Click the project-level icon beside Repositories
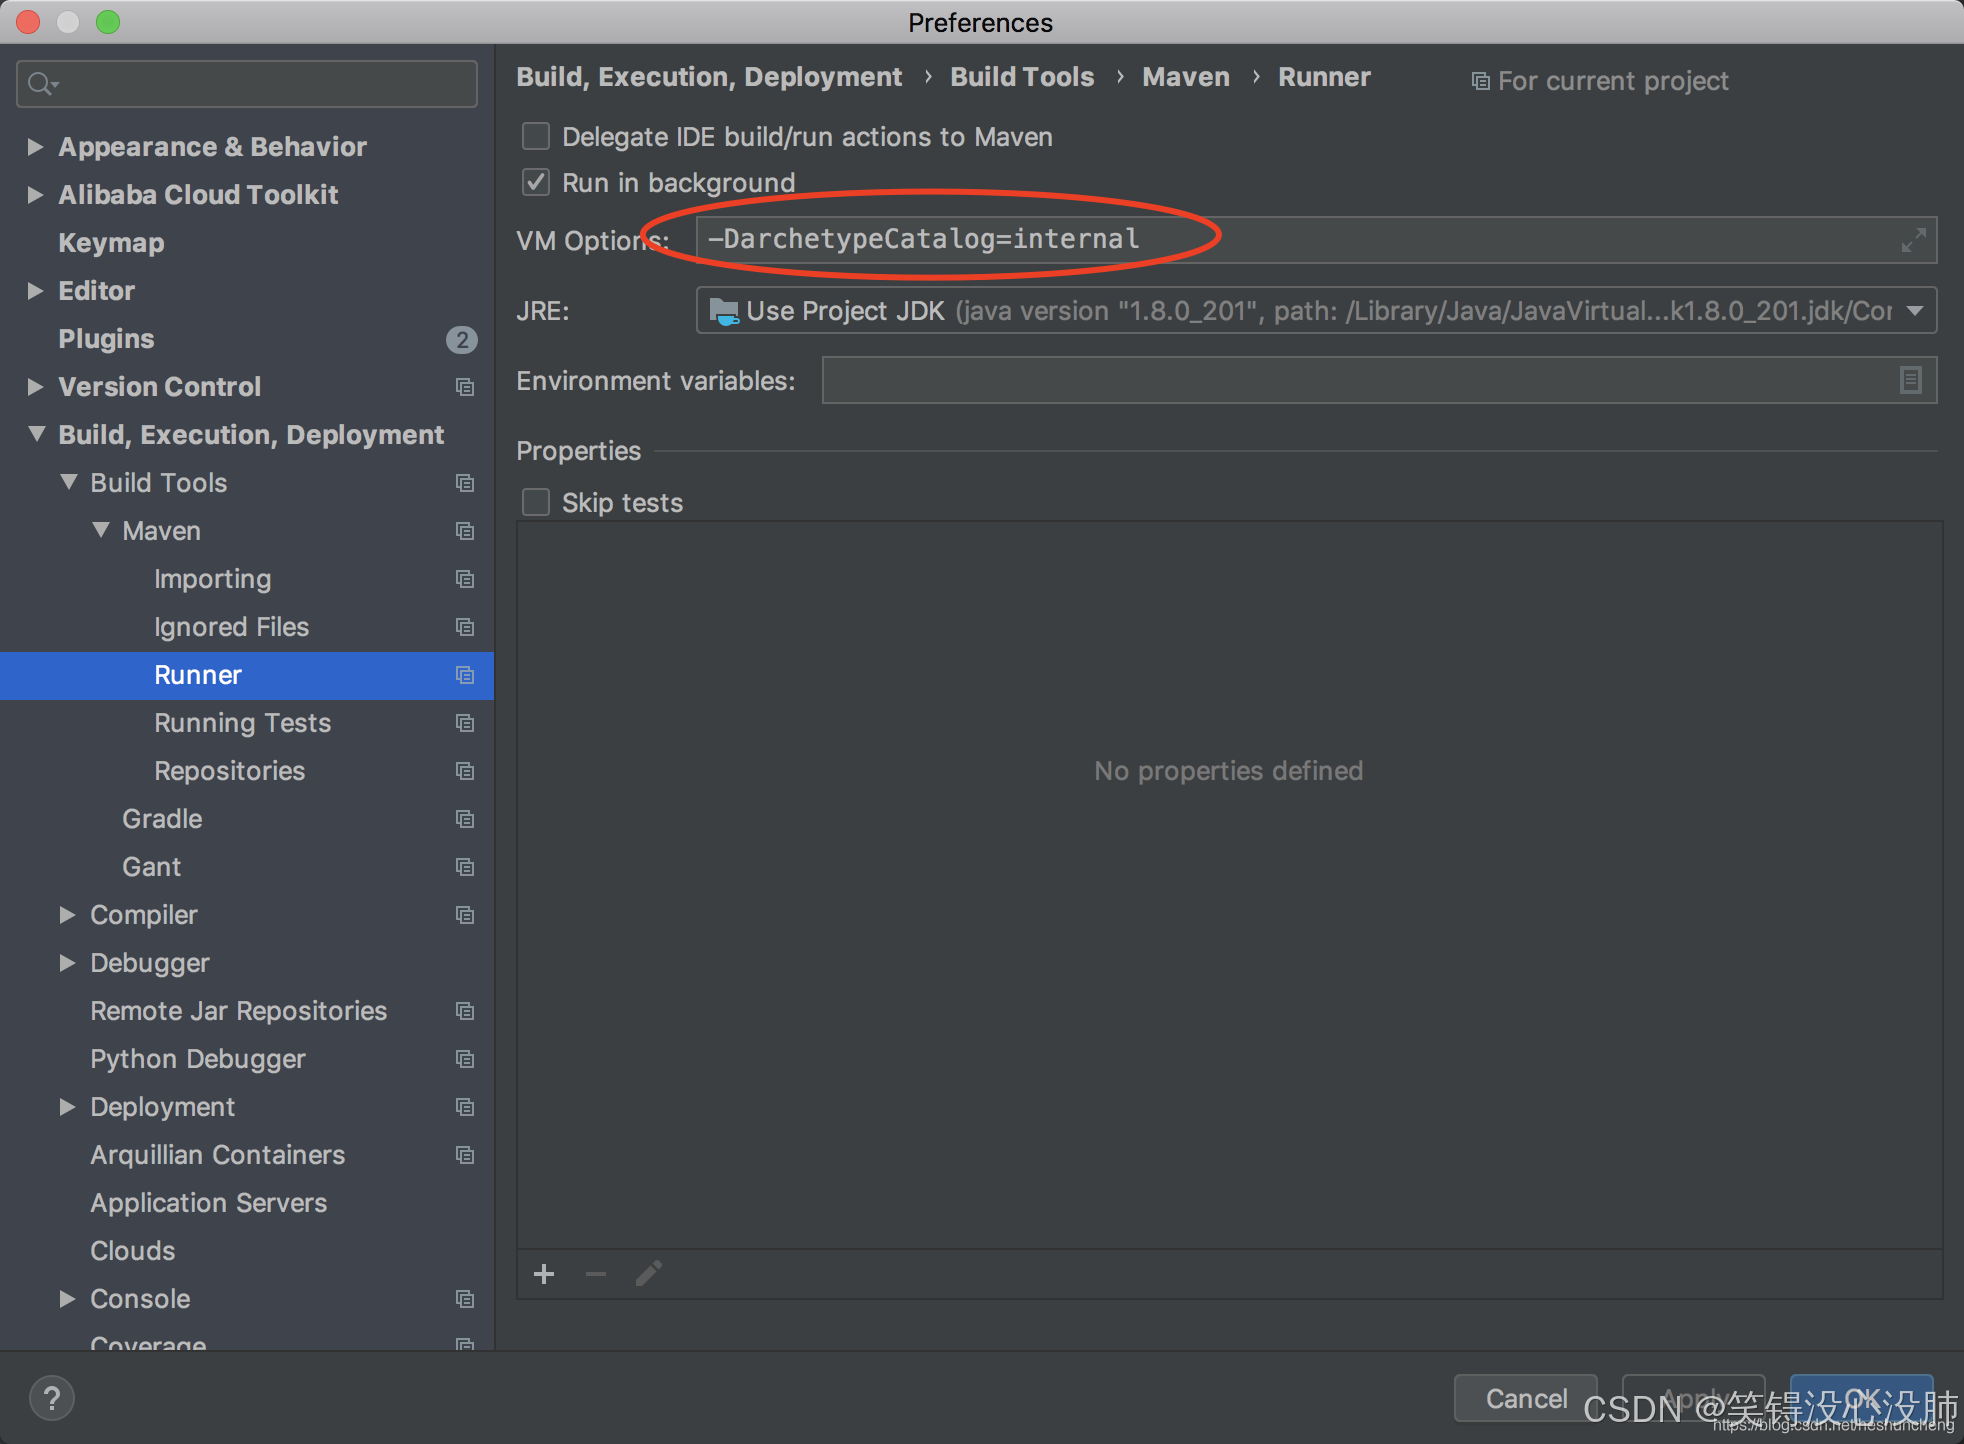The height and width of the screenshot is (1444, 1964). (465, 771)
